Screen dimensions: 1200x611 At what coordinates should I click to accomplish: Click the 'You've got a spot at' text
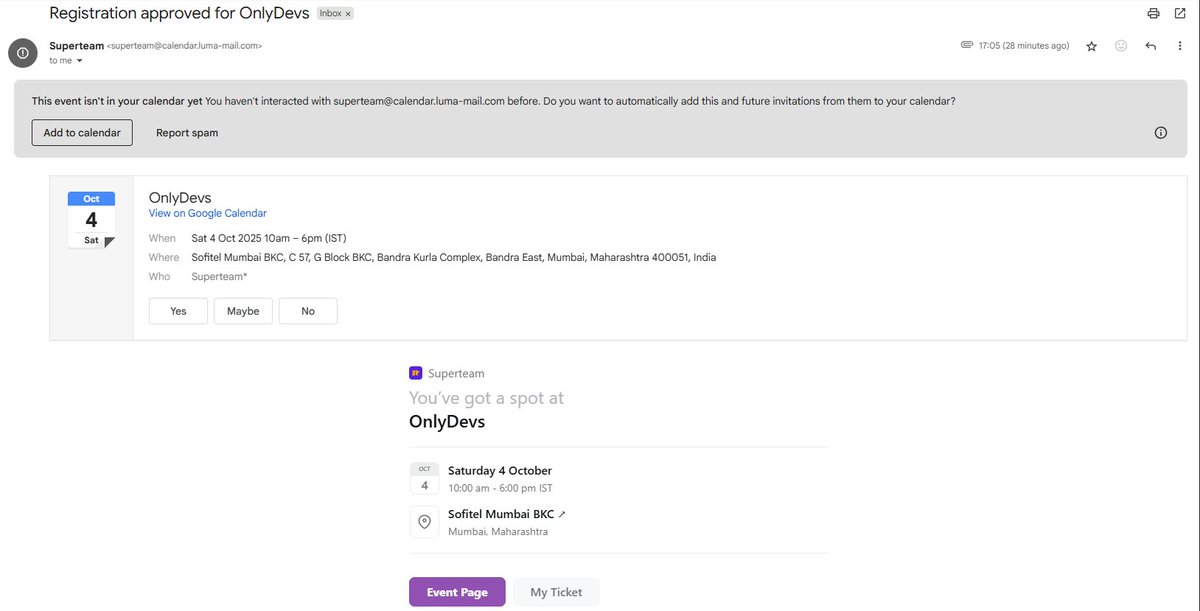[x=486, y=398]
